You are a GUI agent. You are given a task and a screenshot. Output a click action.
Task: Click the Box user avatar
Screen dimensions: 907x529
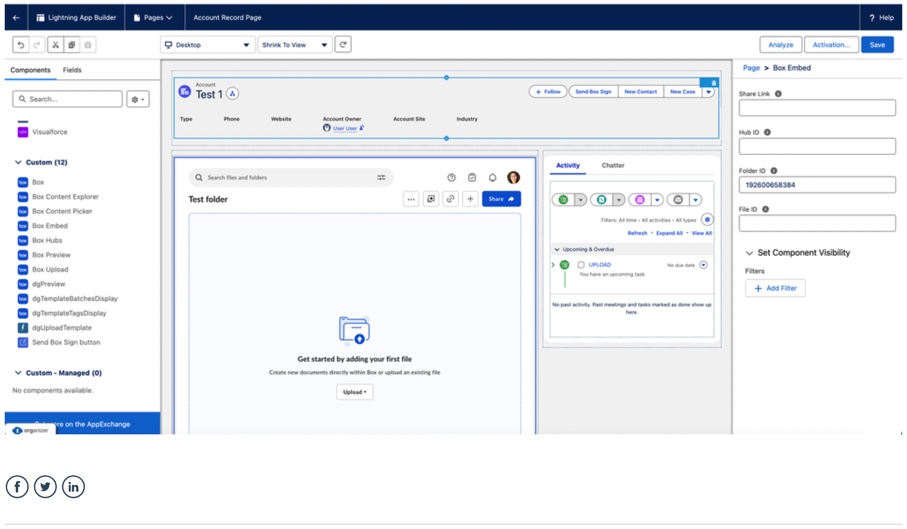point(513,177)
